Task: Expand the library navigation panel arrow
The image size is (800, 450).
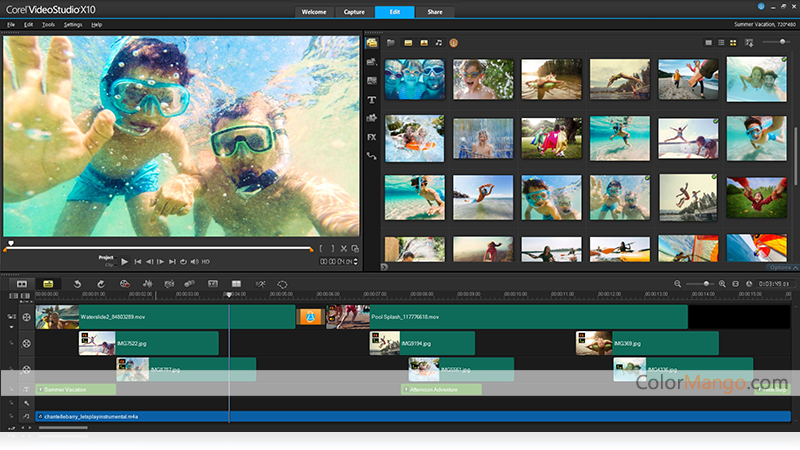Action: (x=384, y=267)
